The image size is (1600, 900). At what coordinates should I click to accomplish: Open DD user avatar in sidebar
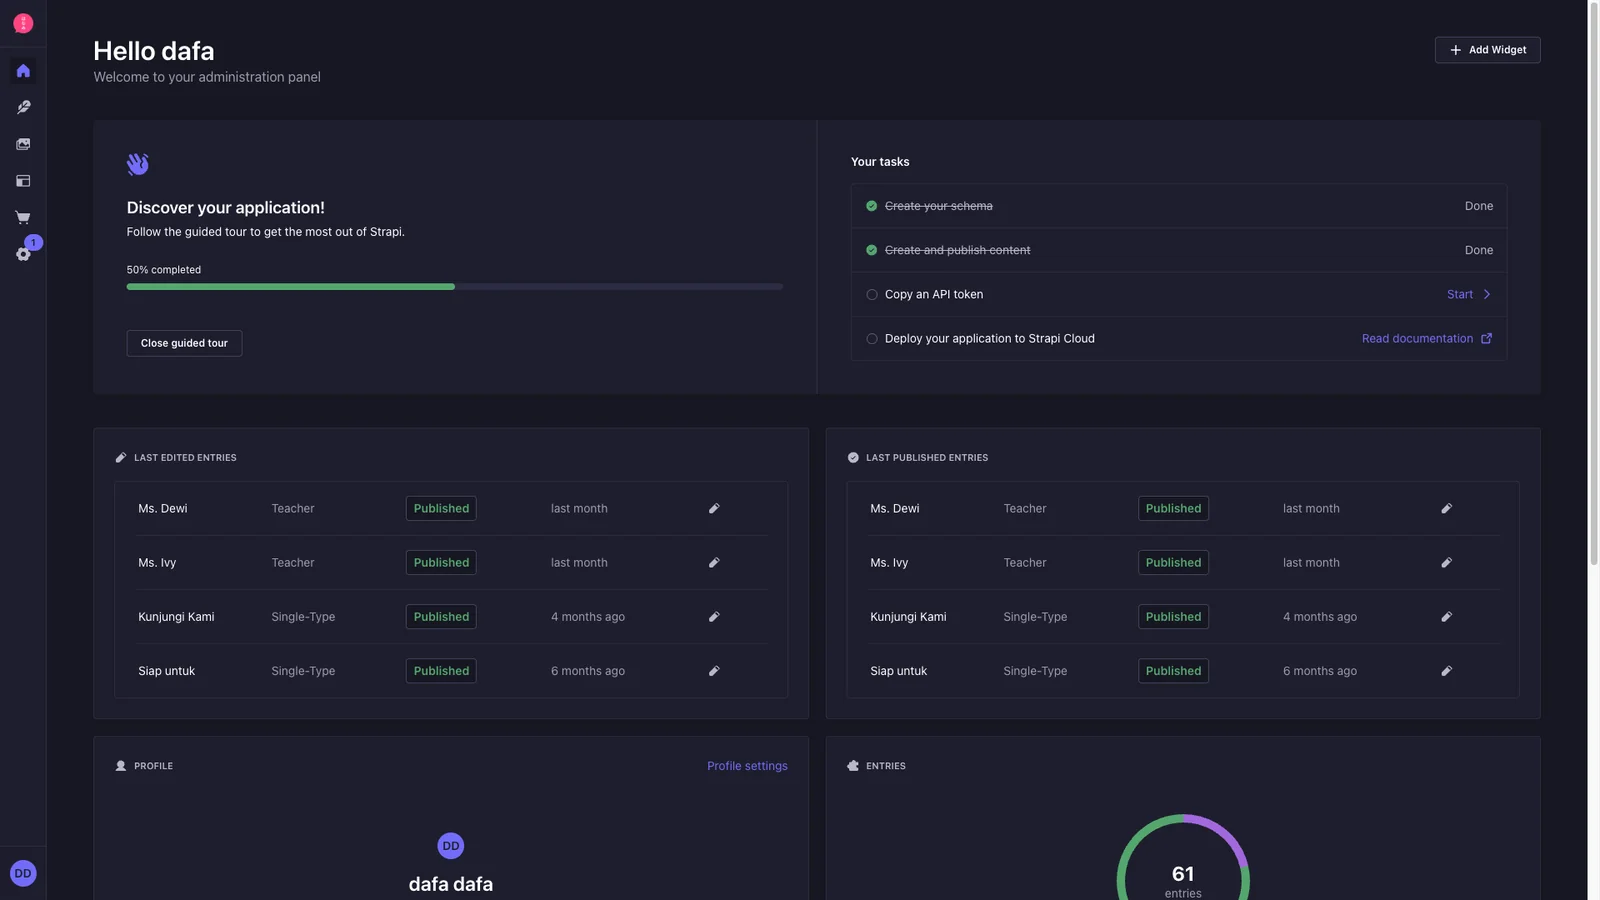(23, 873)
